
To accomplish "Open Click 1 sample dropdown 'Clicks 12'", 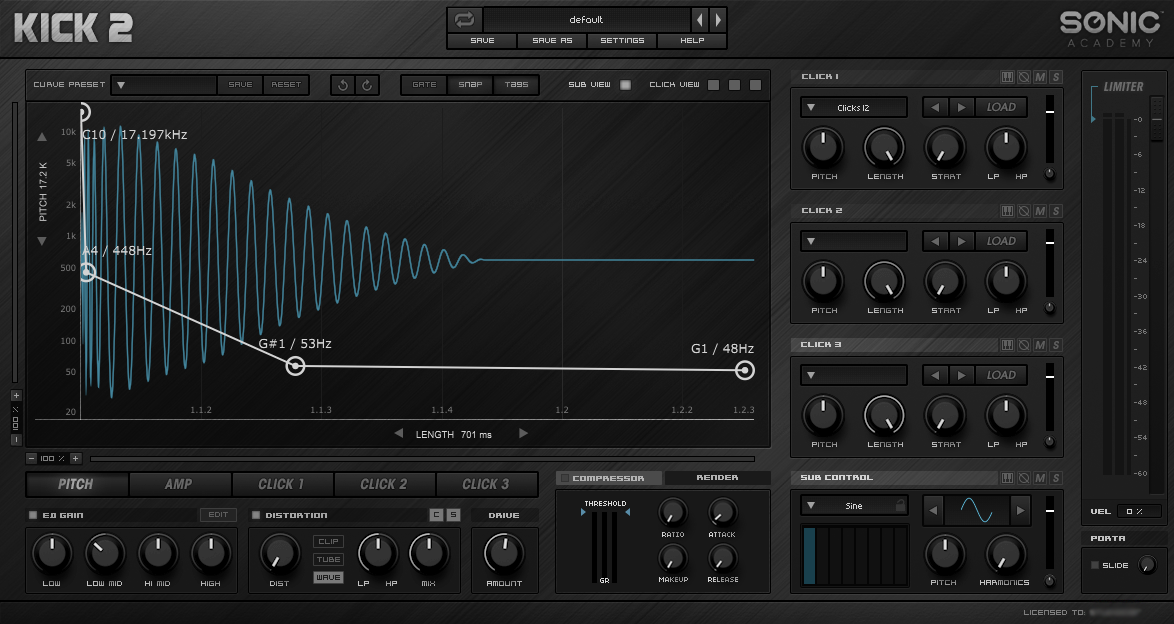I will pyautogui.click(x=854, y=107).
